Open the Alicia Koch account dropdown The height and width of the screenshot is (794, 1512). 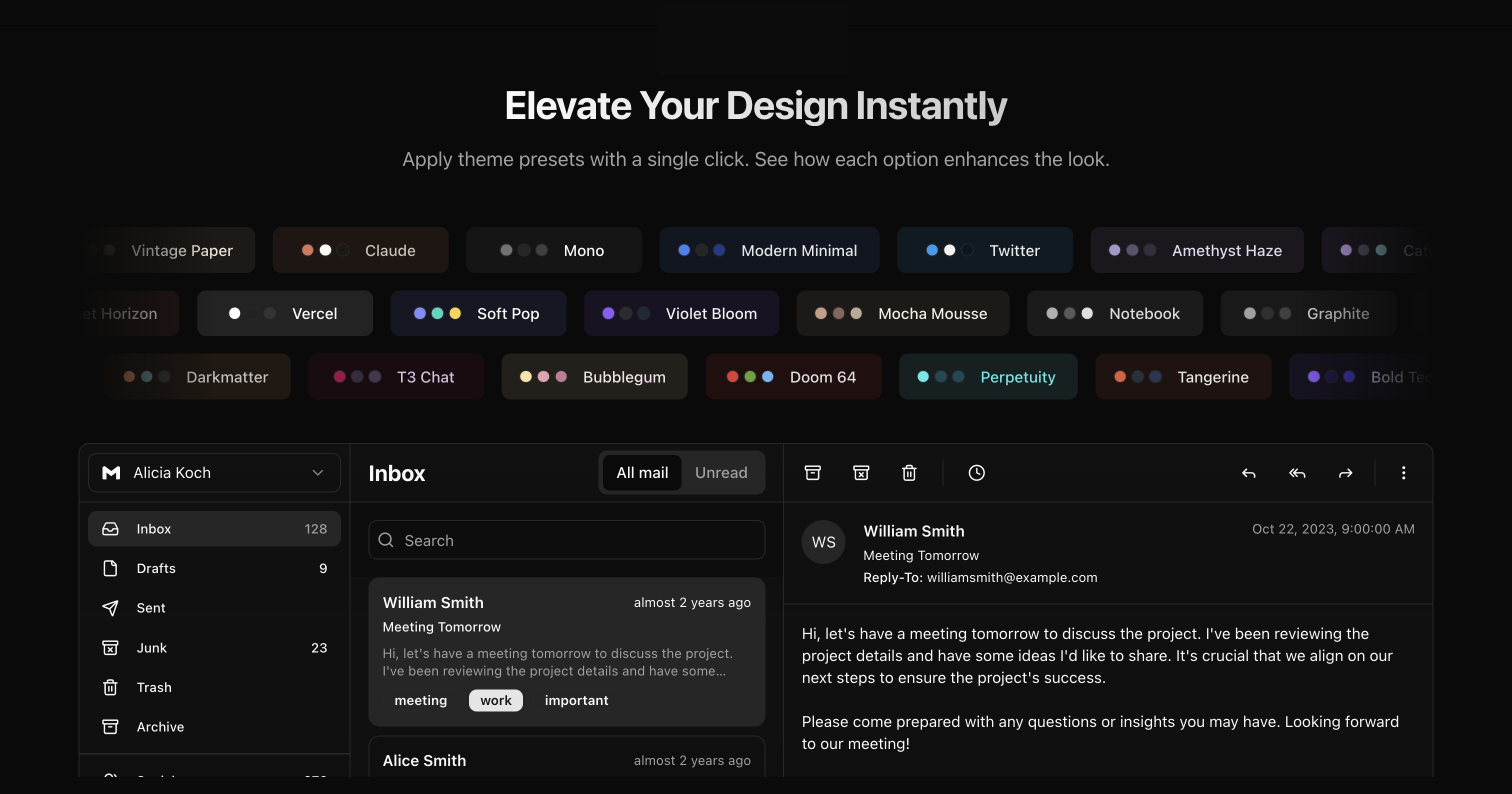214,473
